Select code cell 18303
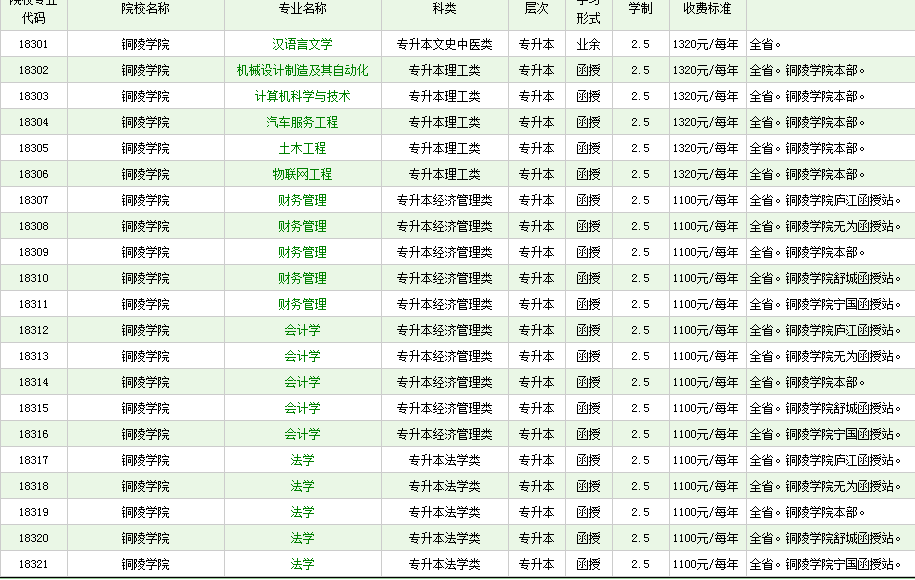This screenshot has height=580, width=915. point(33,96)
